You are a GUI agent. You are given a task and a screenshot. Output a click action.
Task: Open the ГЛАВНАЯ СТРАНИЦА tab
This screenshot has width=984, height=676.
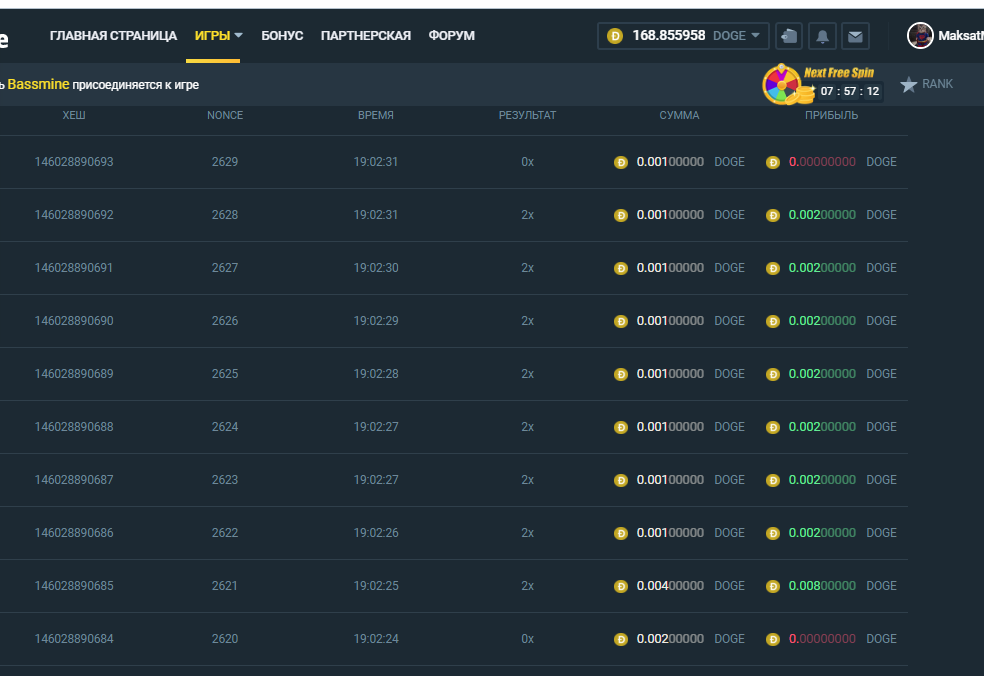[x=113, y=36]
